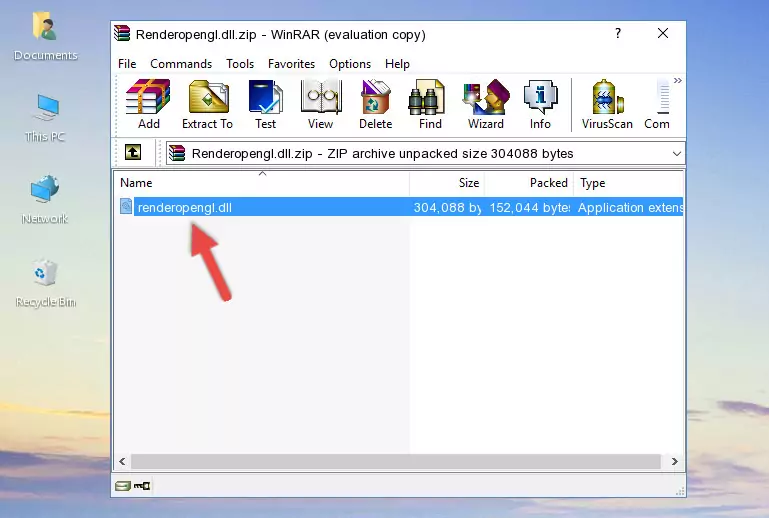The height and width of the screenshot is (518, 769).
Task: Sort the list by Type column
Action: pos(629,183)
